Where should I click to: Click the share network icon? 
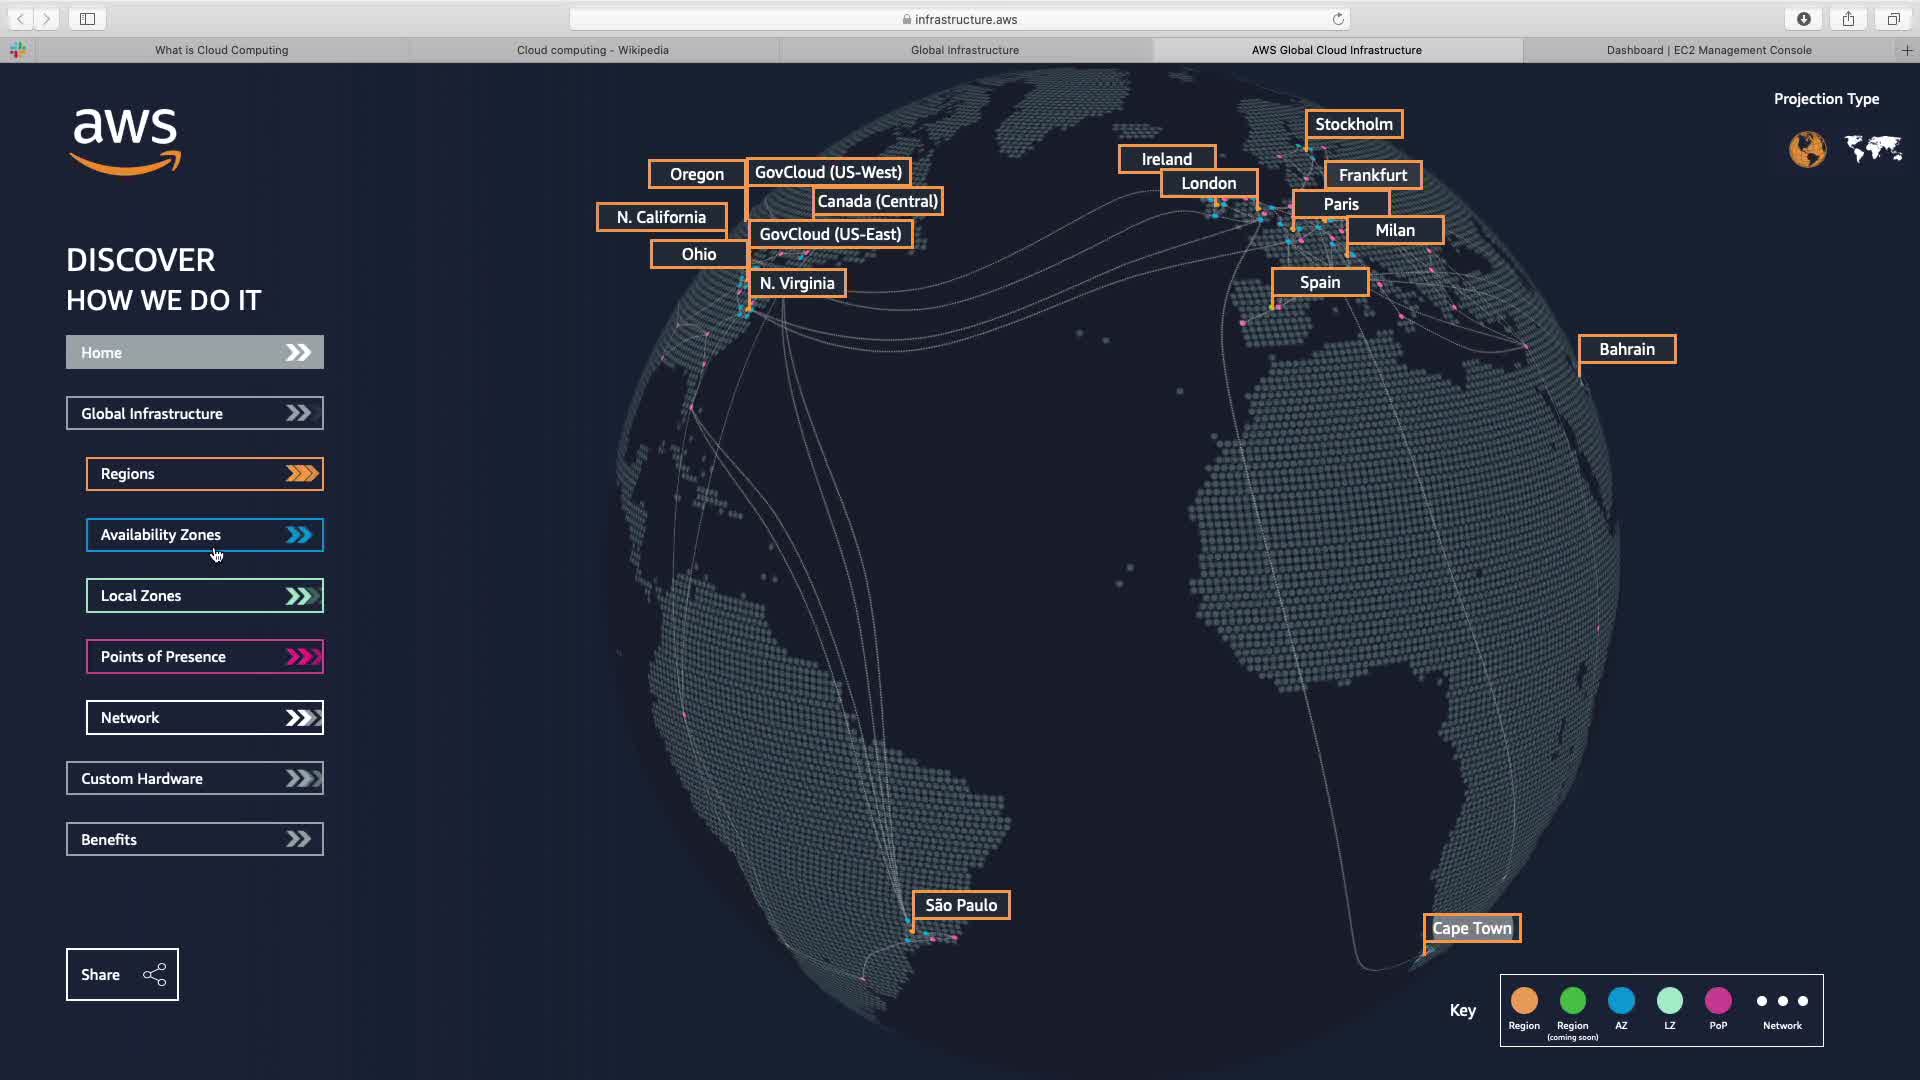point(155,975)
